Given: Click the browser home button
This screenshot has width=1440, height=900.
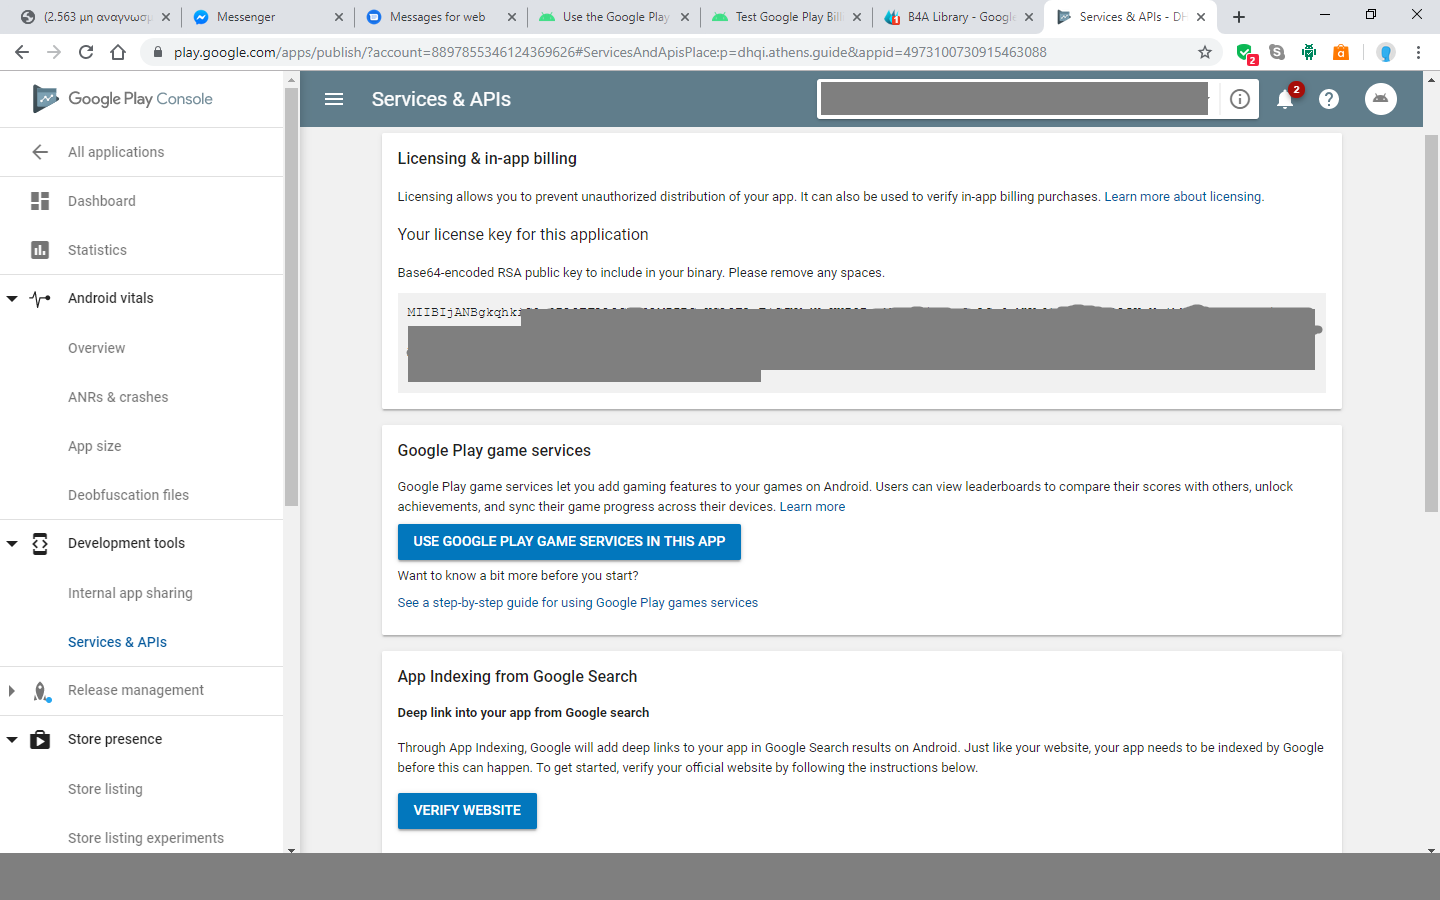Looking at the screenshot, I should click(118, 52).
